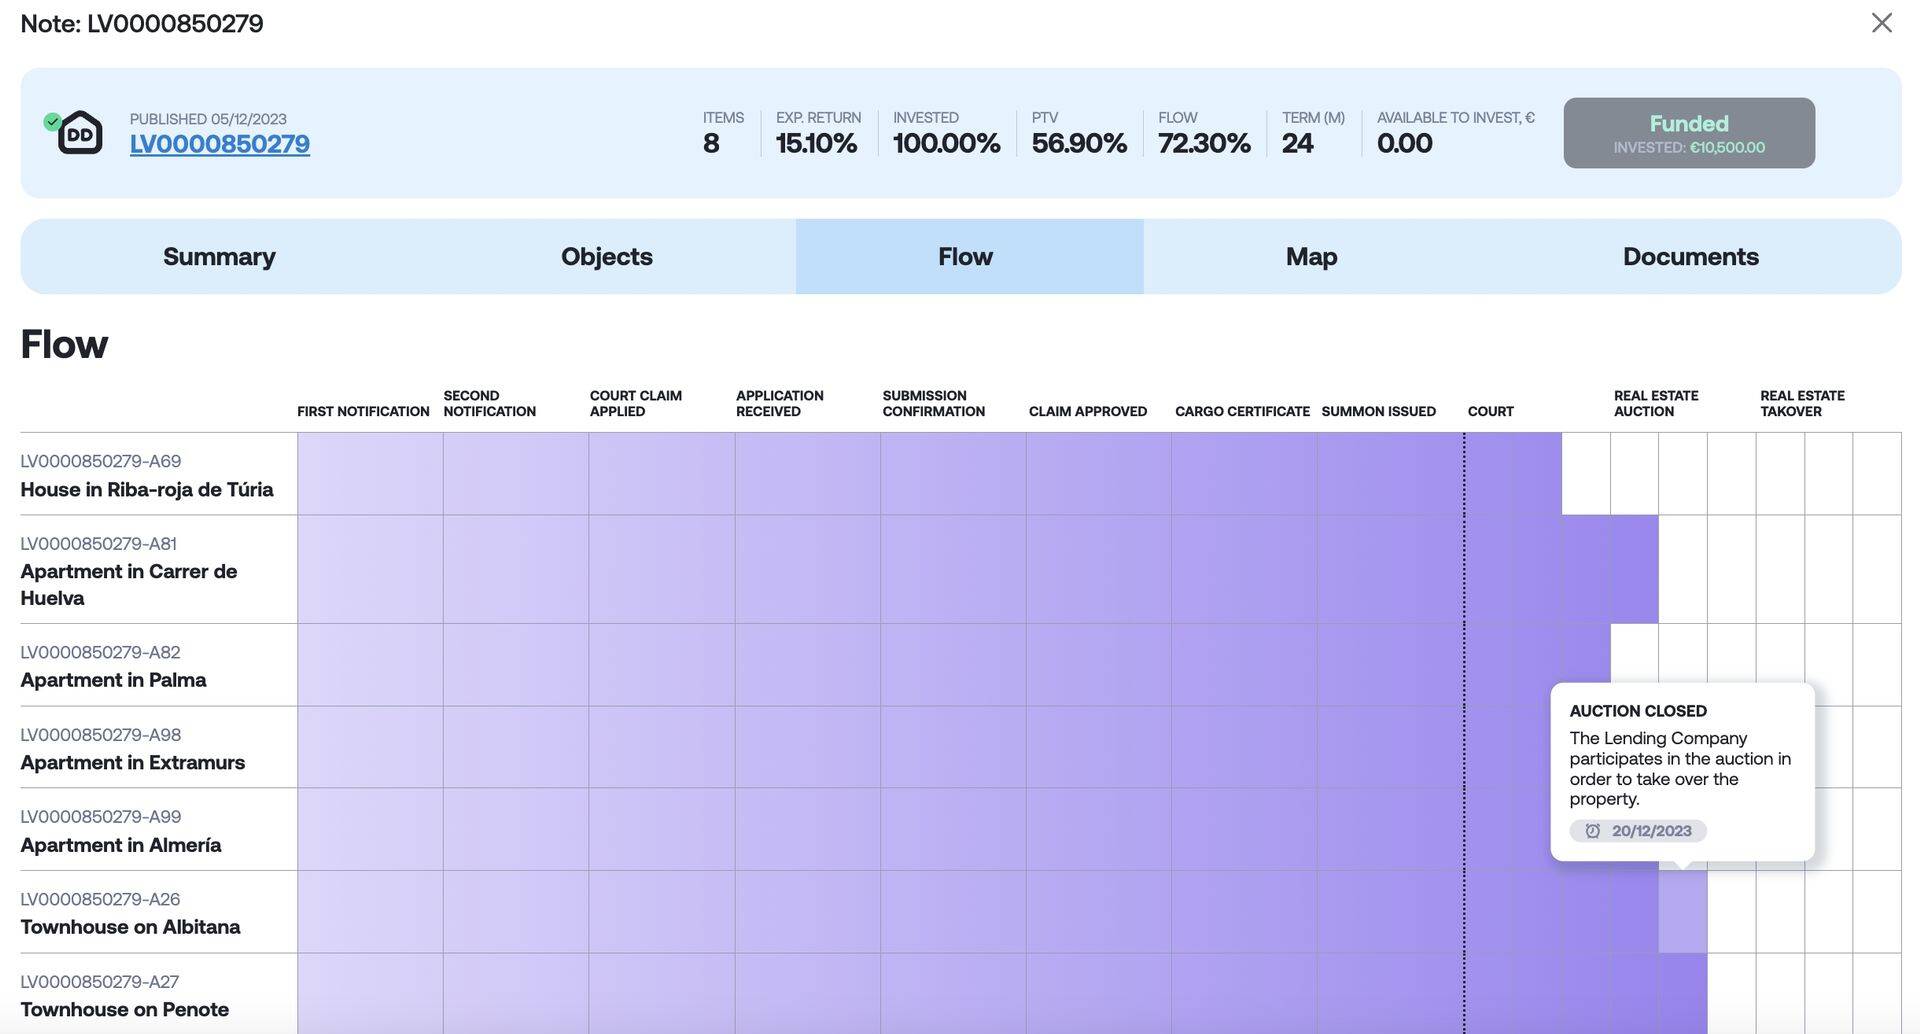
Task: Open the Documents tab
Action: (x=1690, y=257)
